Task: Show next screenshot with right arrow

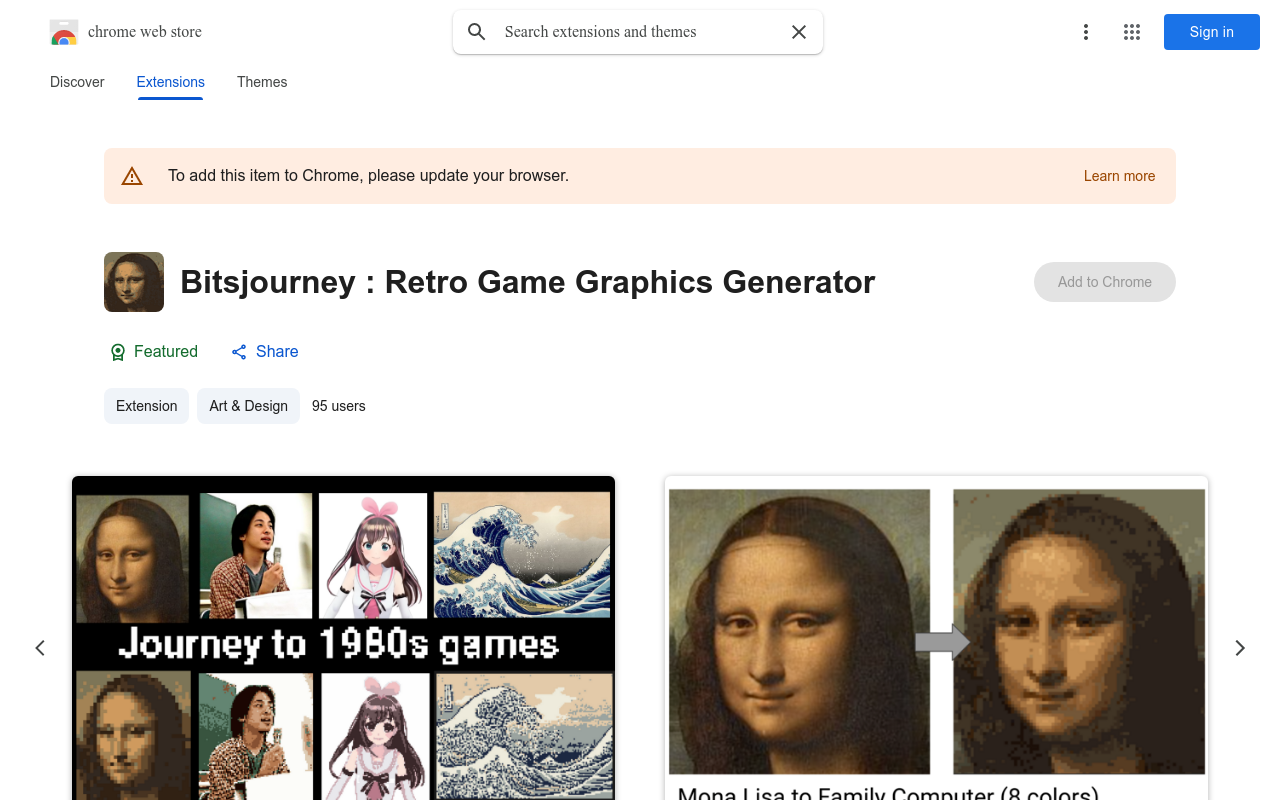Action: pos(1240,648)
